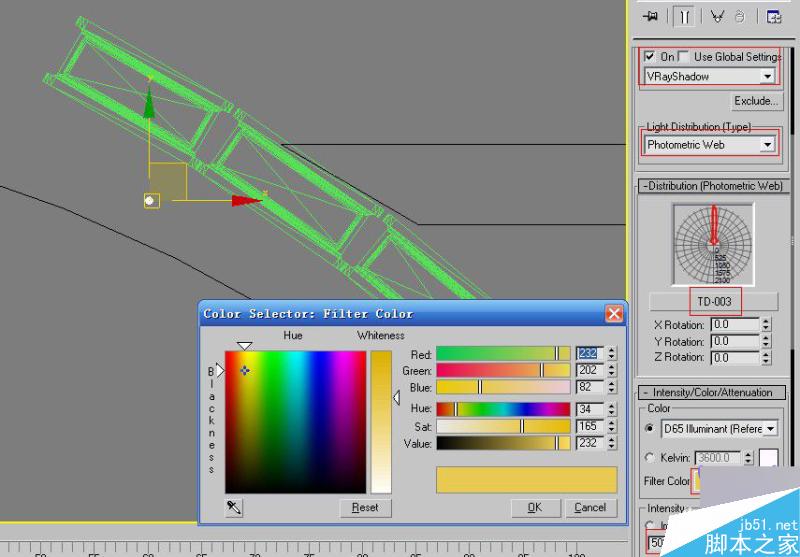
Task: Click the Blue channel slider
Action: [x=503, y=387]
